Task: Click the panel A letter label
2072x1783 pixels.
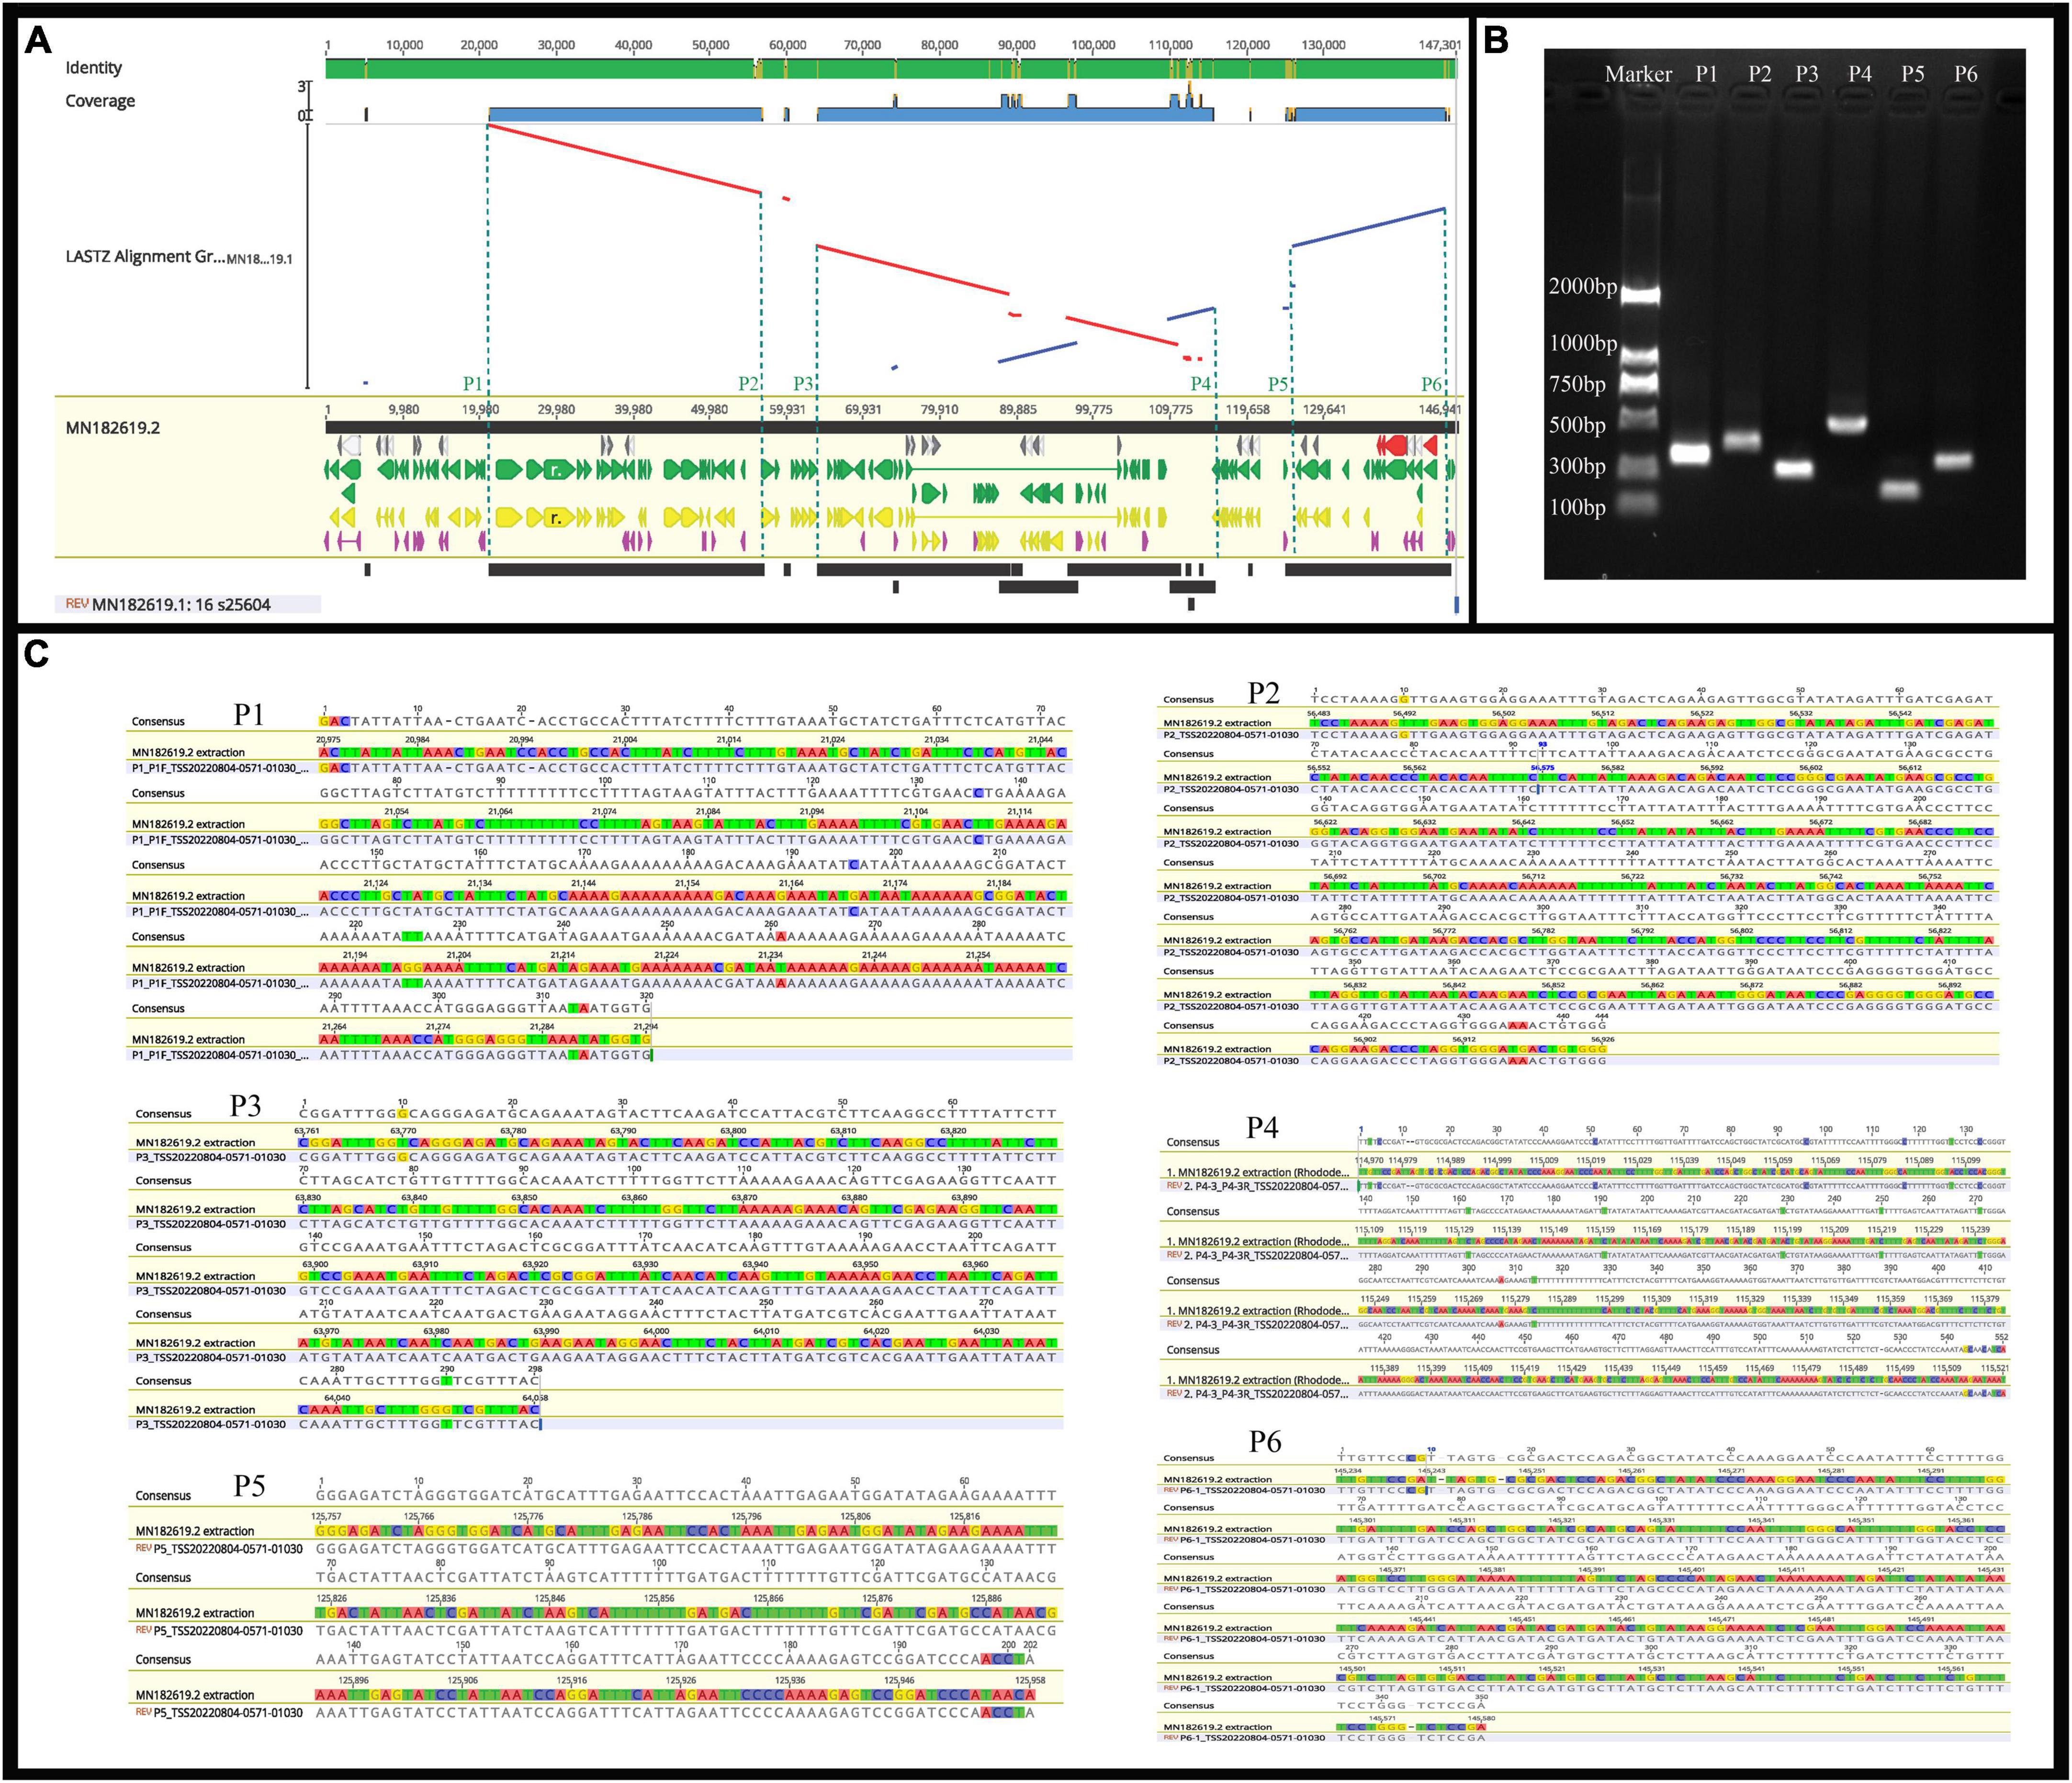Action: (38, 41)
